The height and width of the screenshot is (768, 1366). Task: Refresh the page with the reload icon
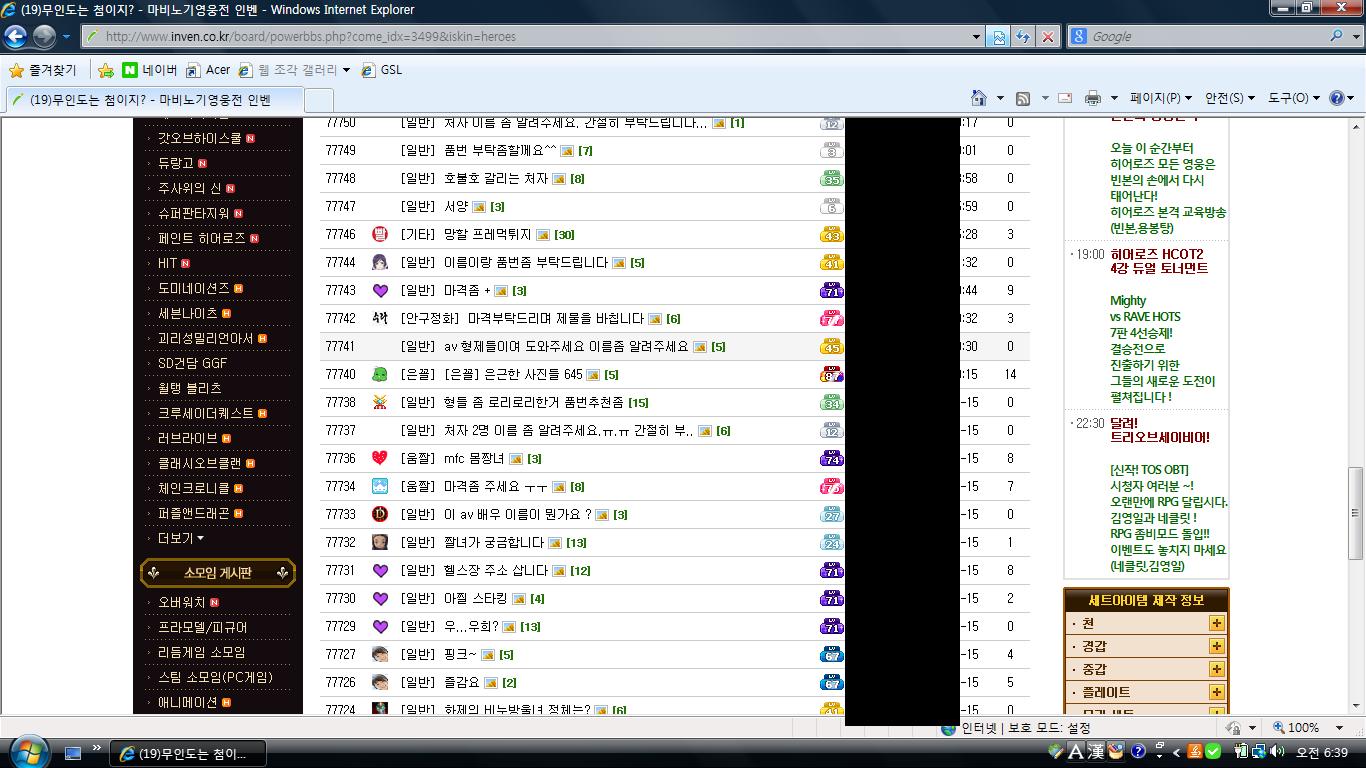(x=1023, y=37)
